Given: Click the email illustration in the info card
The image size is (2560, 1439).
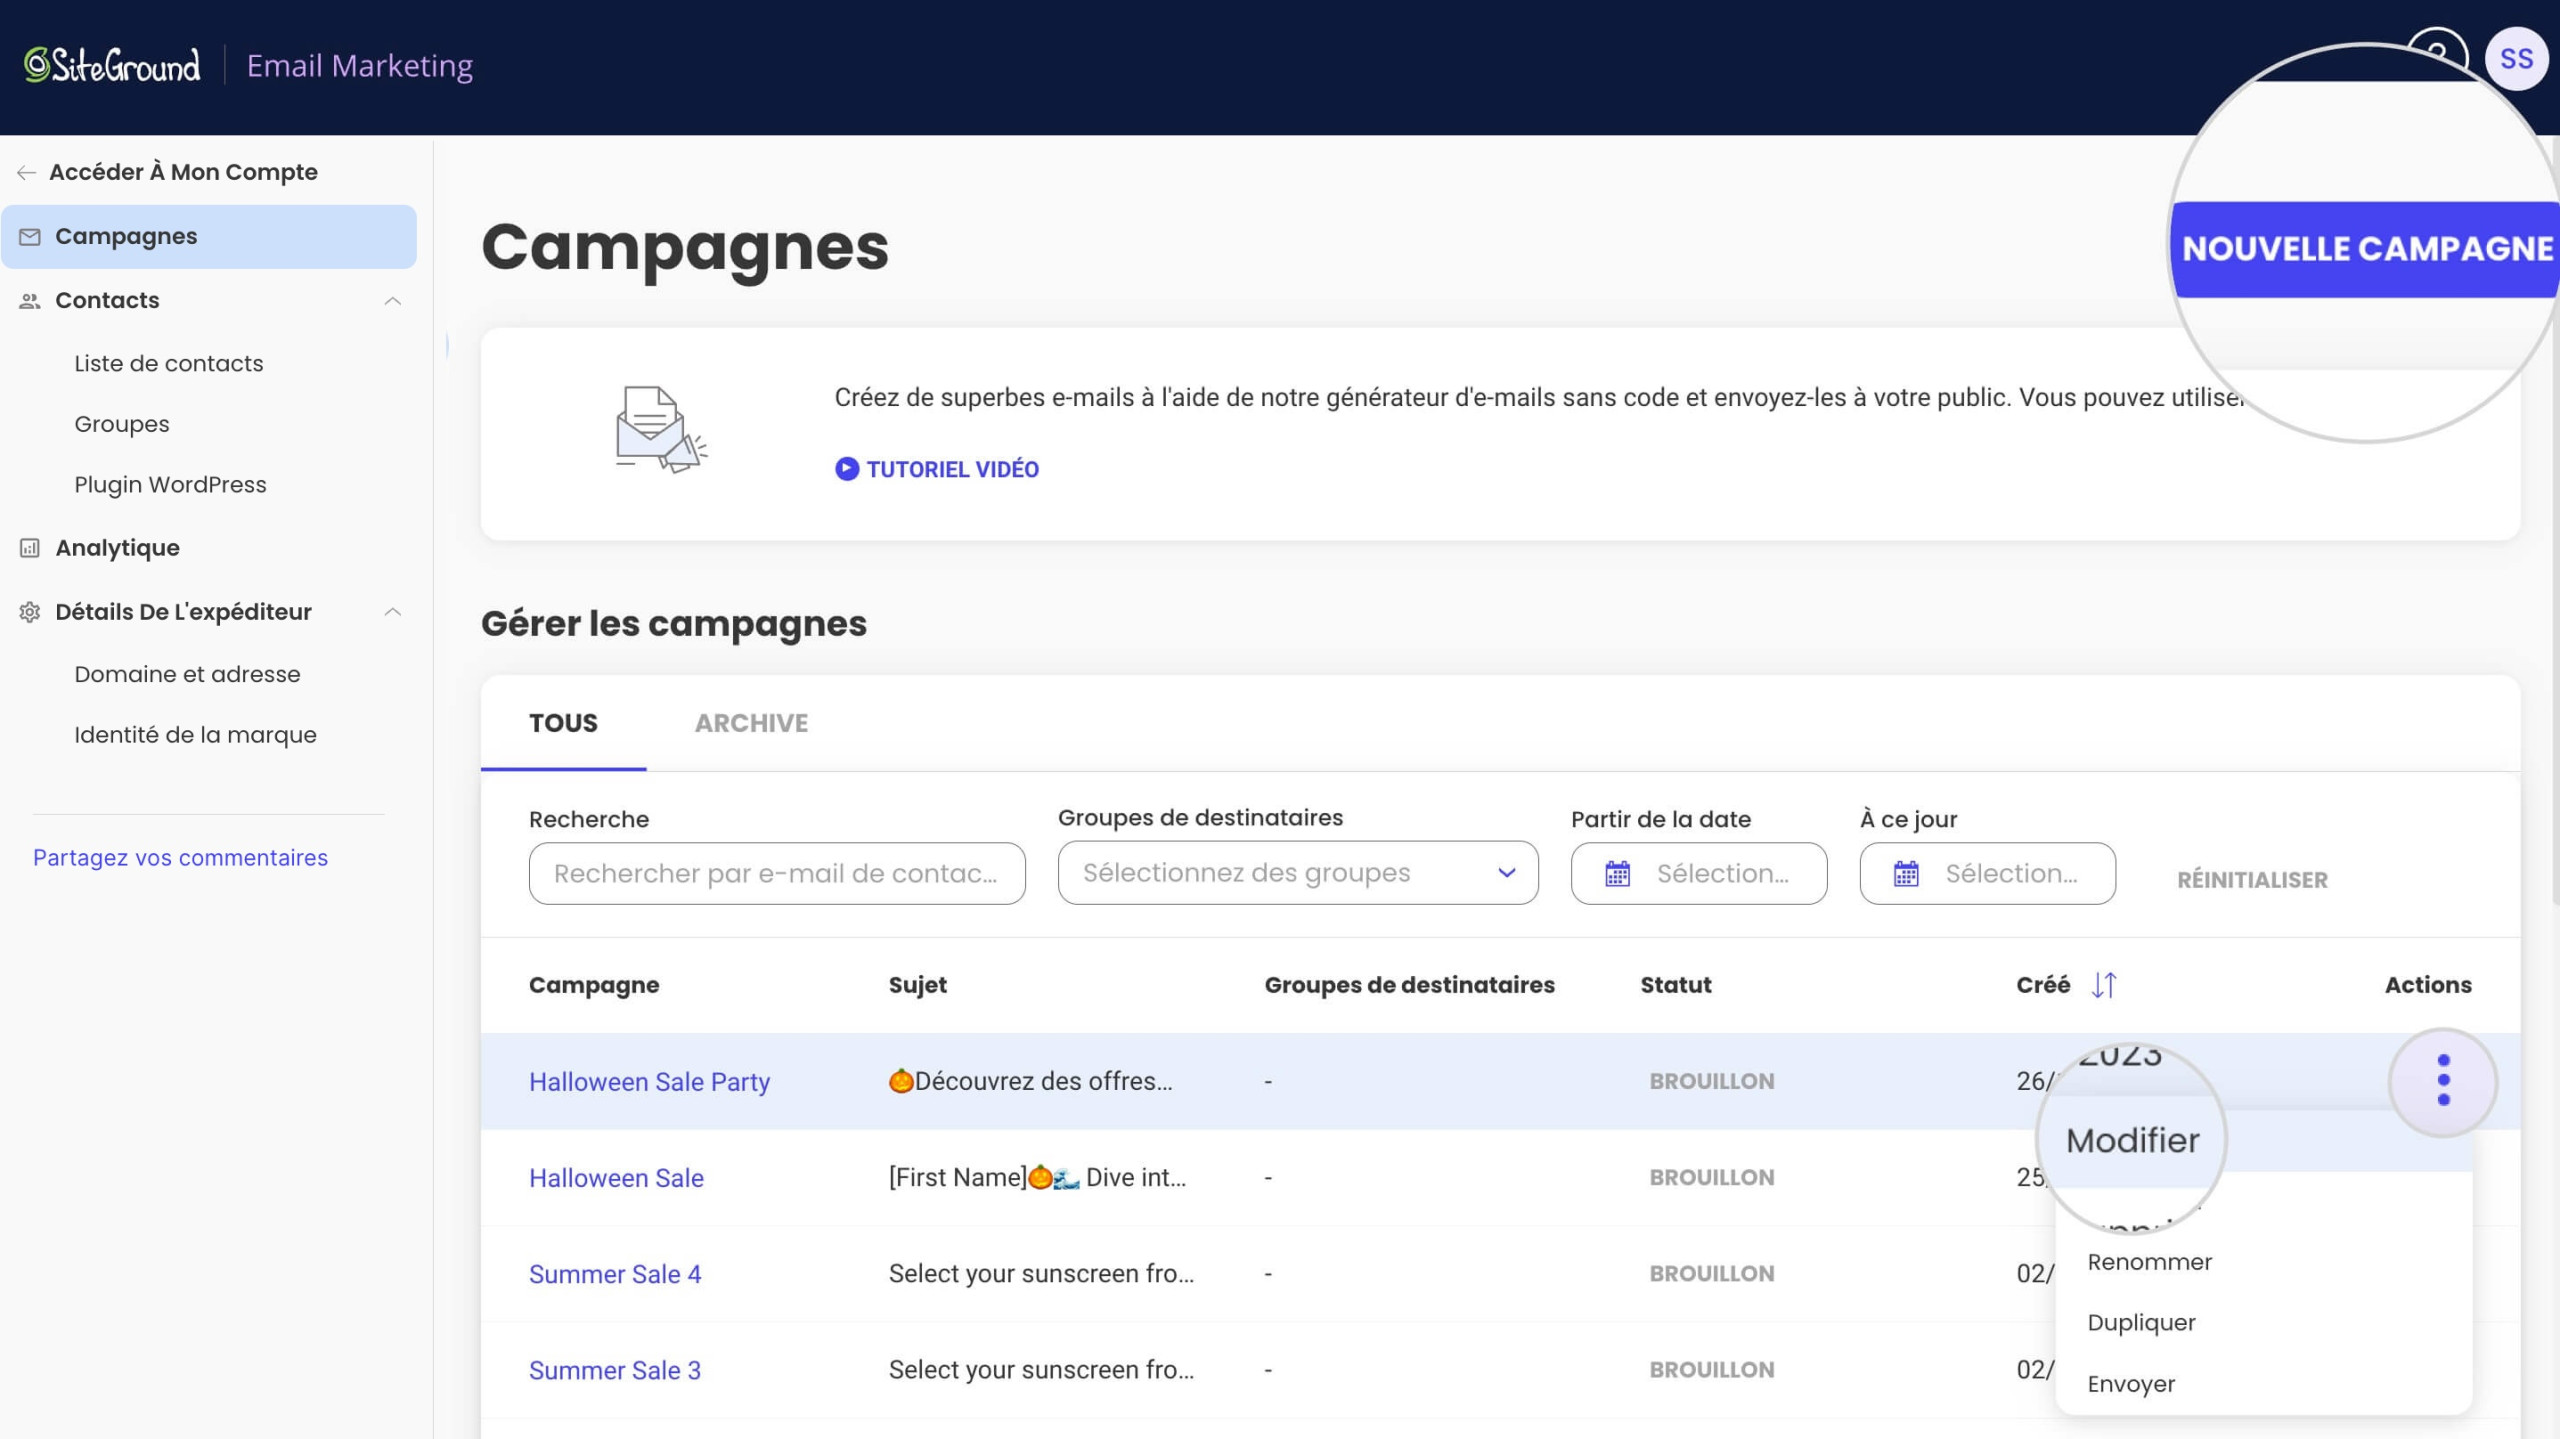Looking at the screenshot, I should [661, 430].
